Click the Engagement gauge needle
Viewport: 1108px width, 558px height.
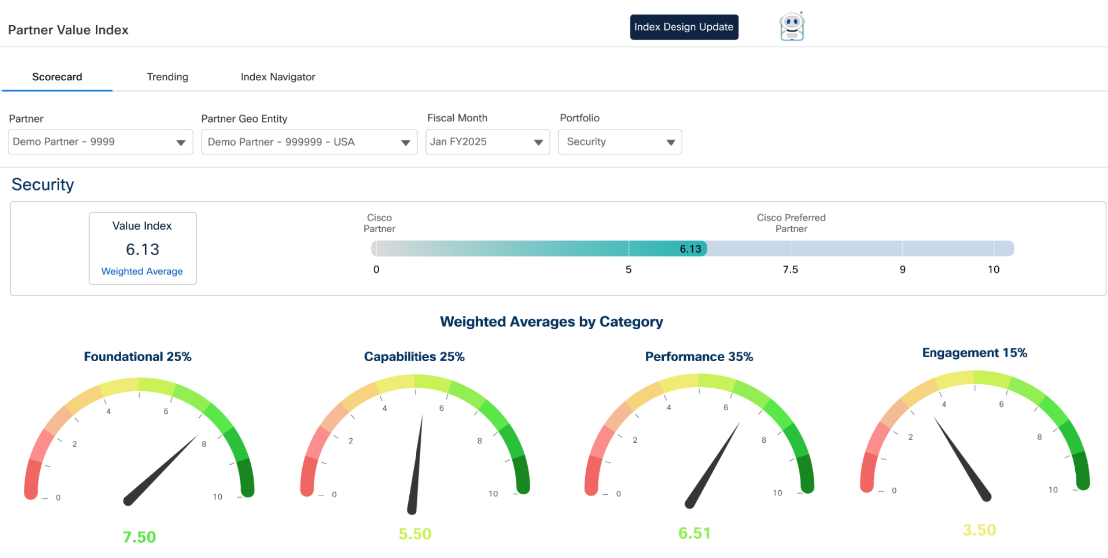tap(964, 460)
